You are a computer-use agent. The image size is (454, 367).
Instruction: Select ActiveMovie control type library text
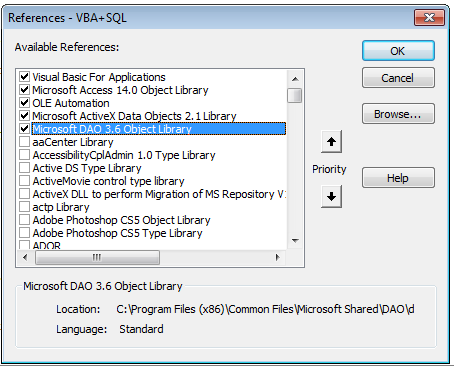(108, 181)
